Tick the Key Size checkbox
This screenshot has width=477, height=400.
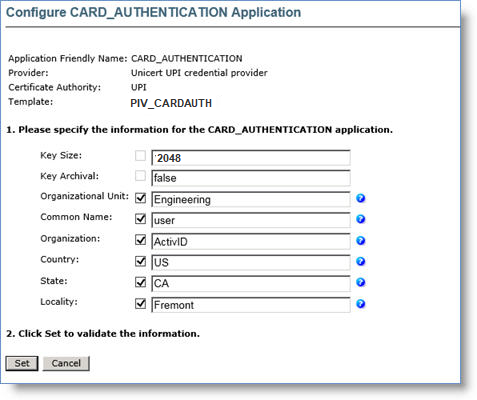(x=140, y=156)
